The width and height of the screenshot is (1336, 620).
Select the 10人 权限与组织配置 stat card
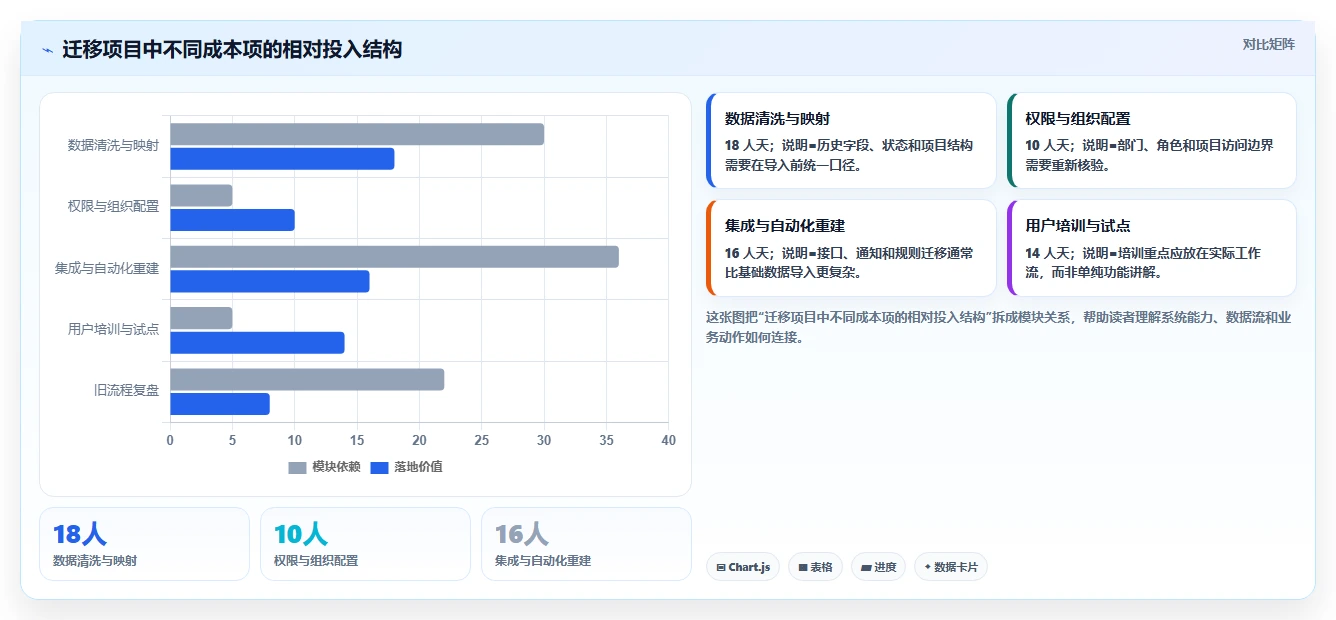365,544
